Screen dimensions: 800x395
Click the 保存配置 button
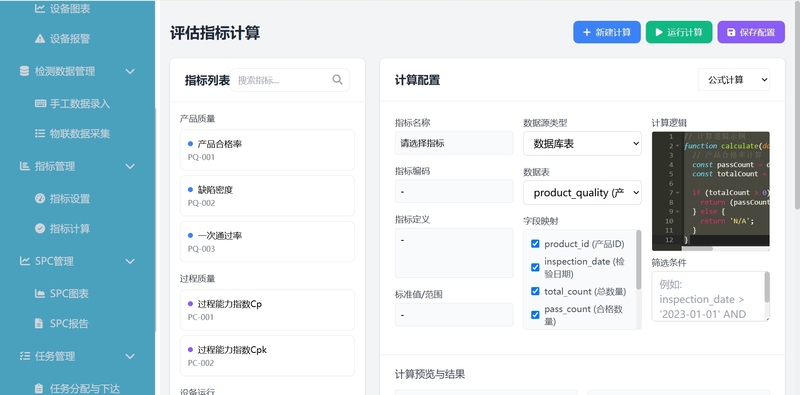(751, 32)
